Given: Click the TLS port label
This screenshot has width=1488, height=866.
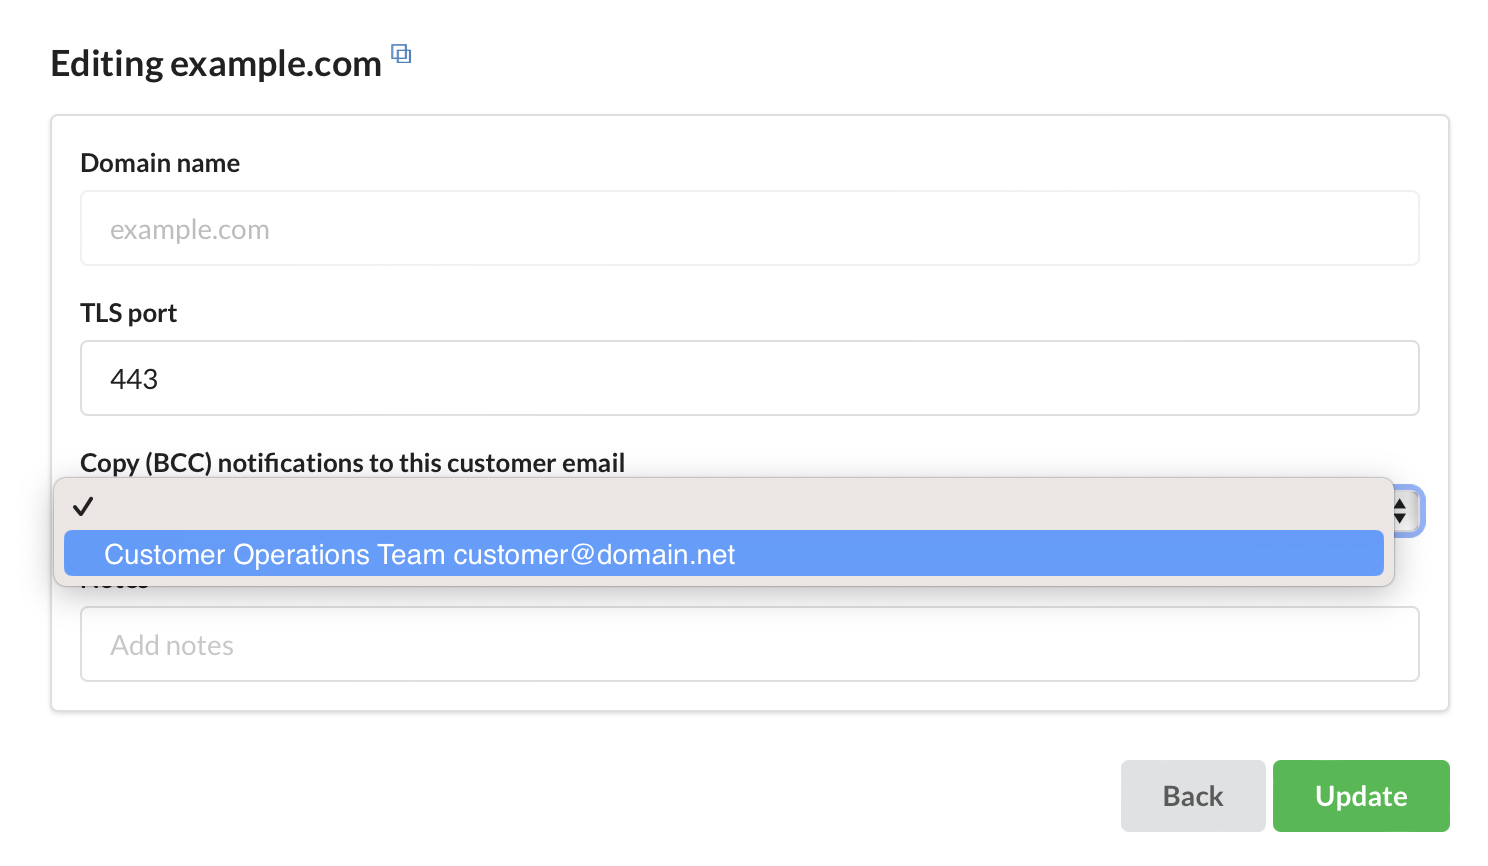Looking at the screenshot, I should pyautogui.click(x=128, y=313).
